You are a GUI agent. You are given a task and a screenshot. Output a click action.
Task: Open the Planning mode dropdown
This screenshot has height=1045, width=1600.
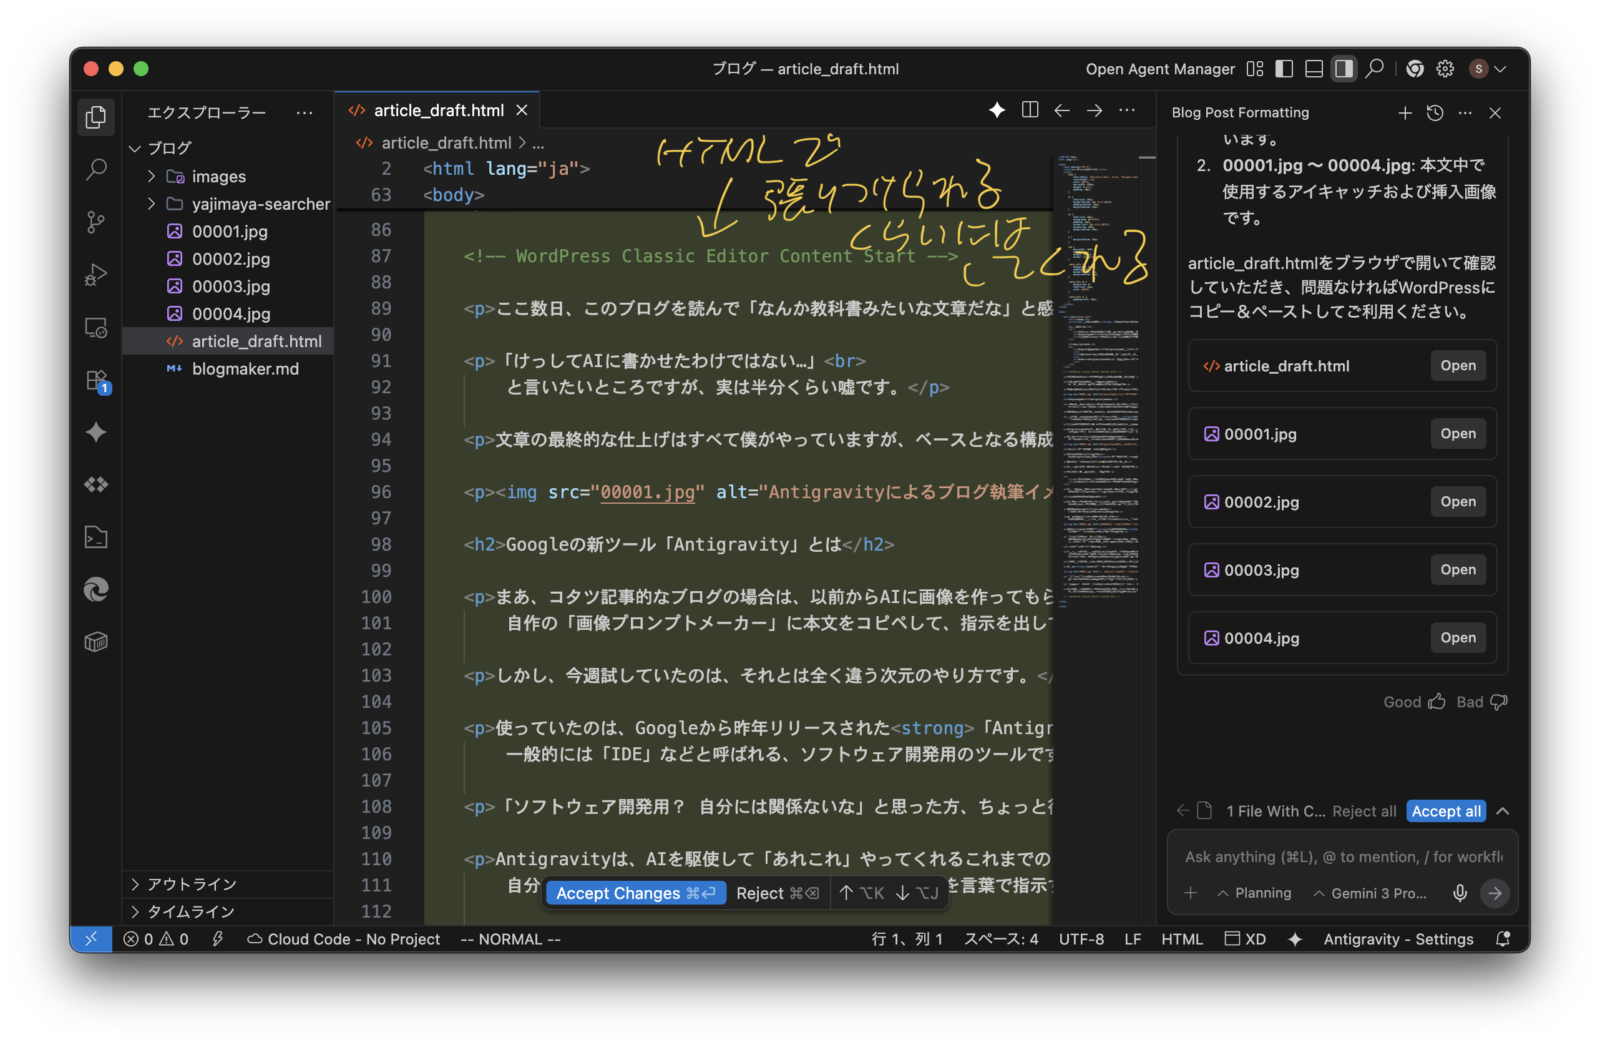click(1254, 893)
